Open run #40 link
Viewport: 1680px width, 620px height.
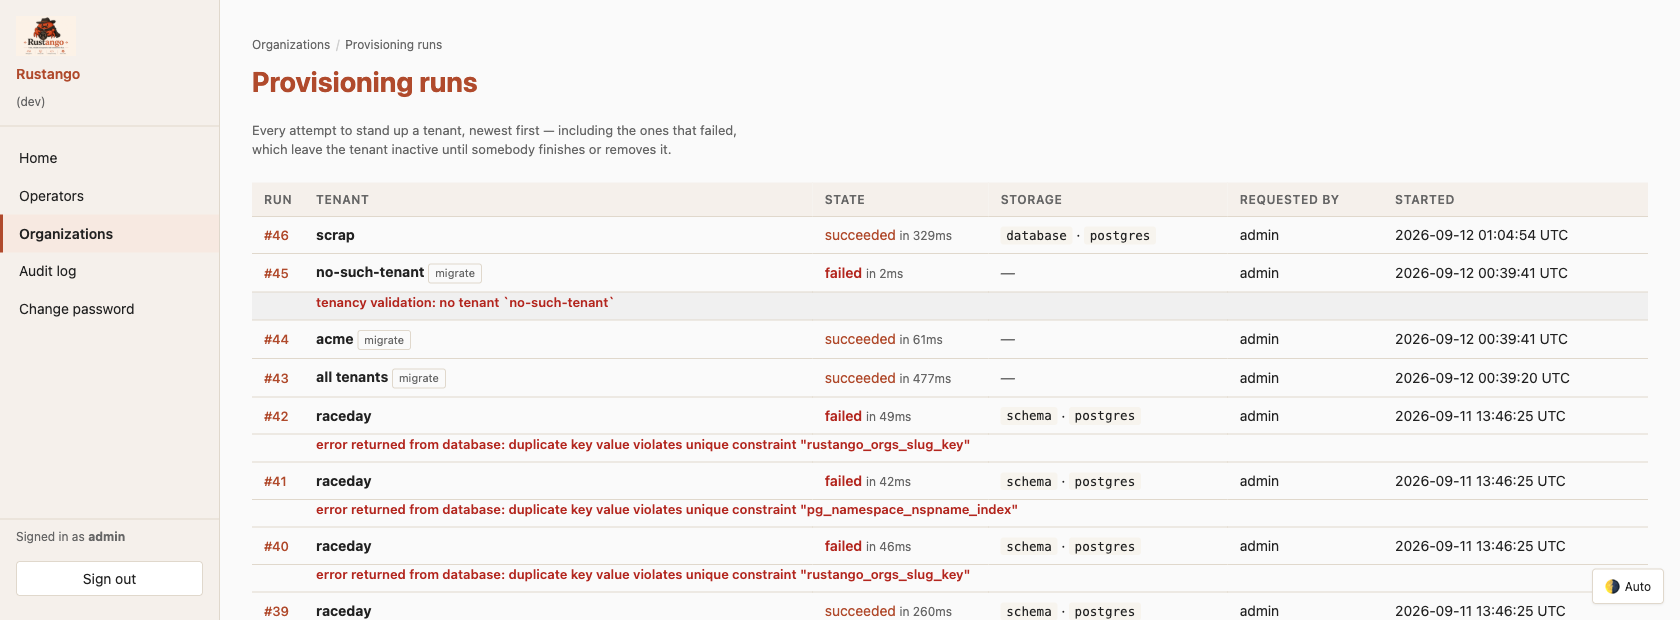pos(276,546)
